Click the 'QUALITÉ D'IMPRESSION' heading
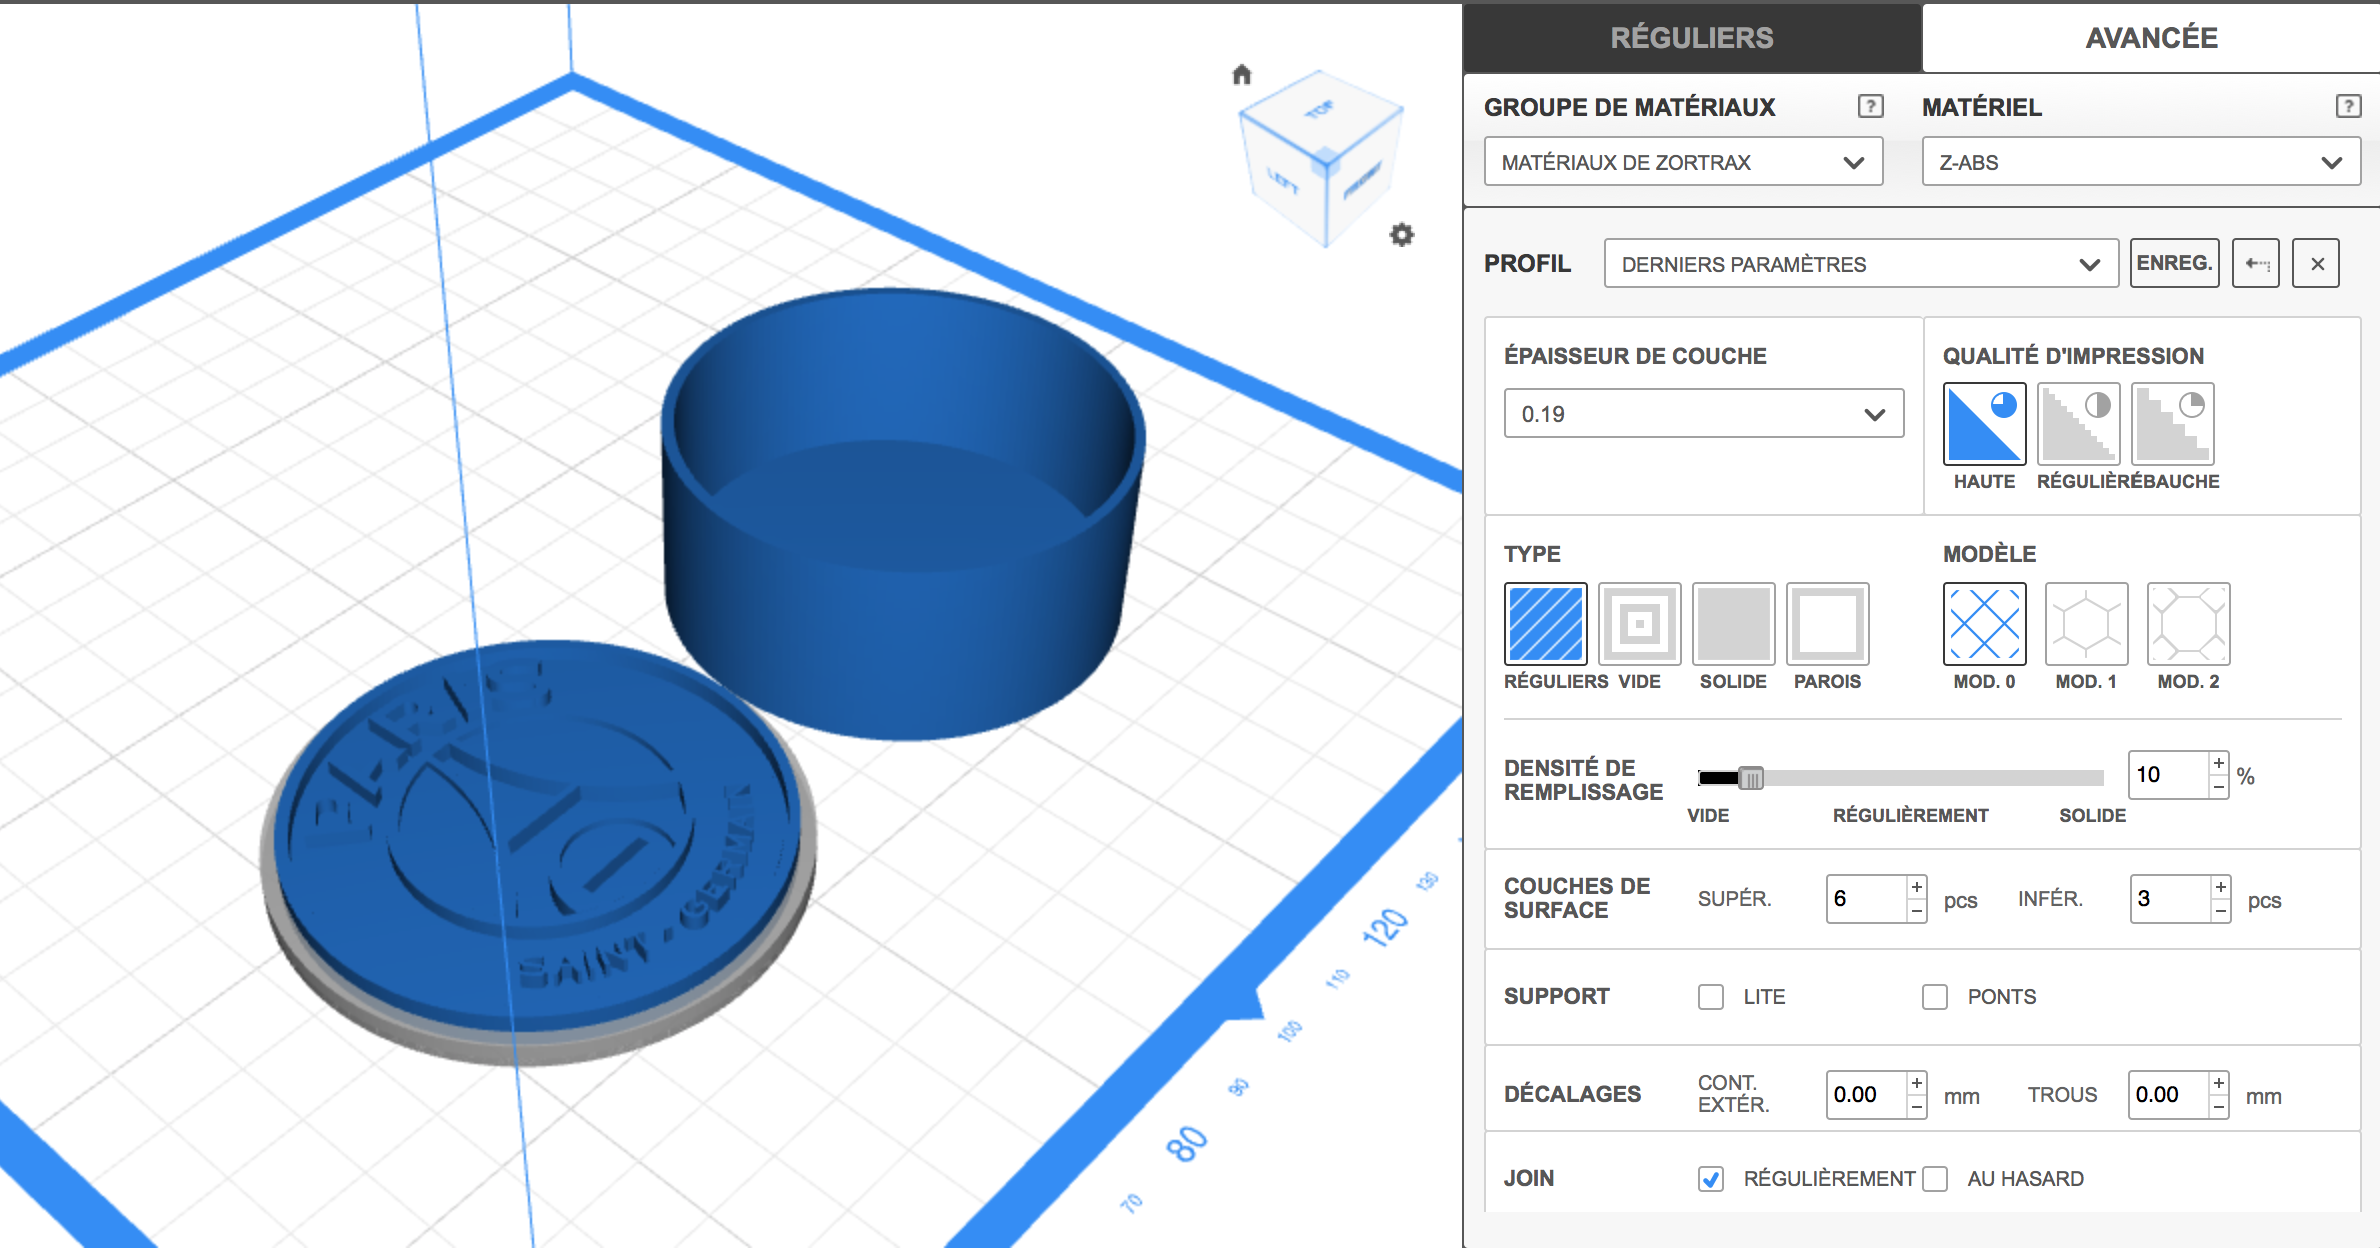Viewport: 2380px width, 1248px height. [2073, 356]
